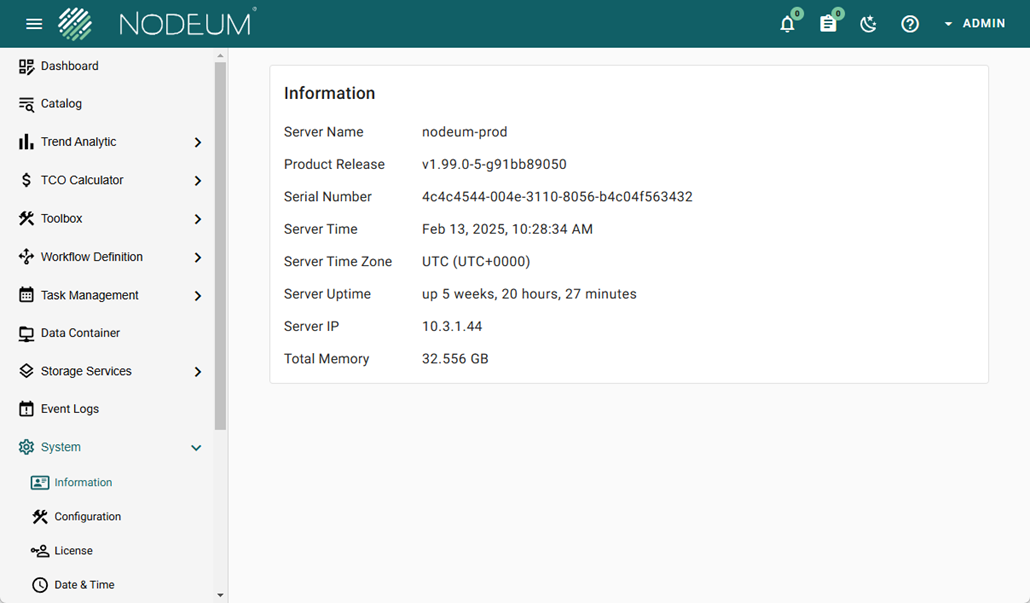
Task: Click the sidebar scroll down arrow
Action: click(x=221, y=595)
